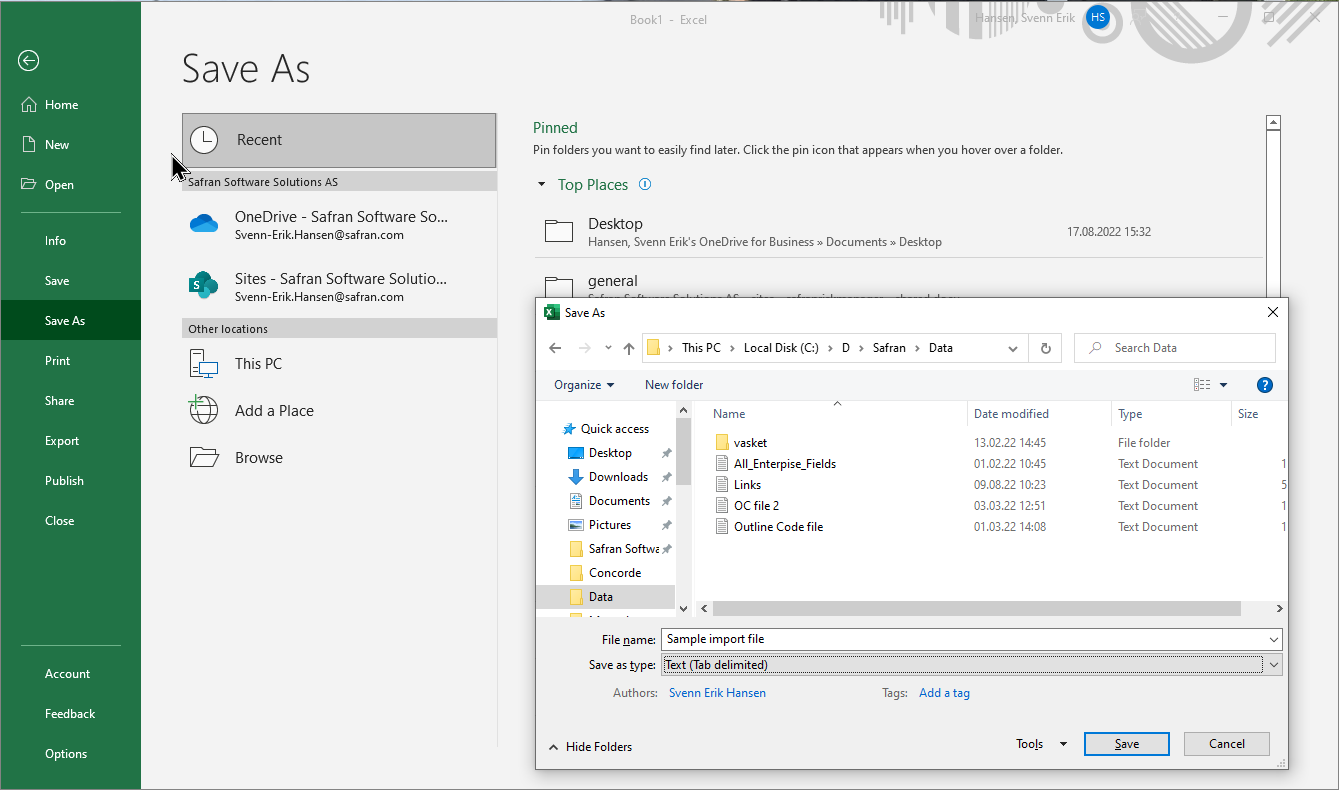The height and width of the screenshot is (790, 1339).
Task: Click the Links text document icon
Action: point(724,484)
